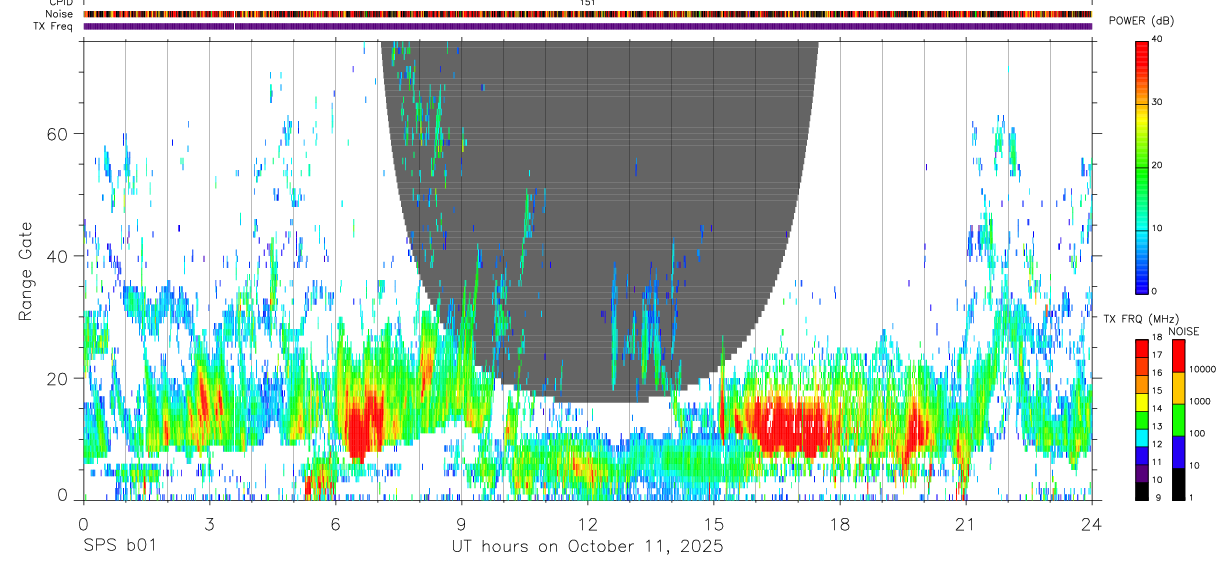Pick the blue segment of NOISE colorbar

1179,451
